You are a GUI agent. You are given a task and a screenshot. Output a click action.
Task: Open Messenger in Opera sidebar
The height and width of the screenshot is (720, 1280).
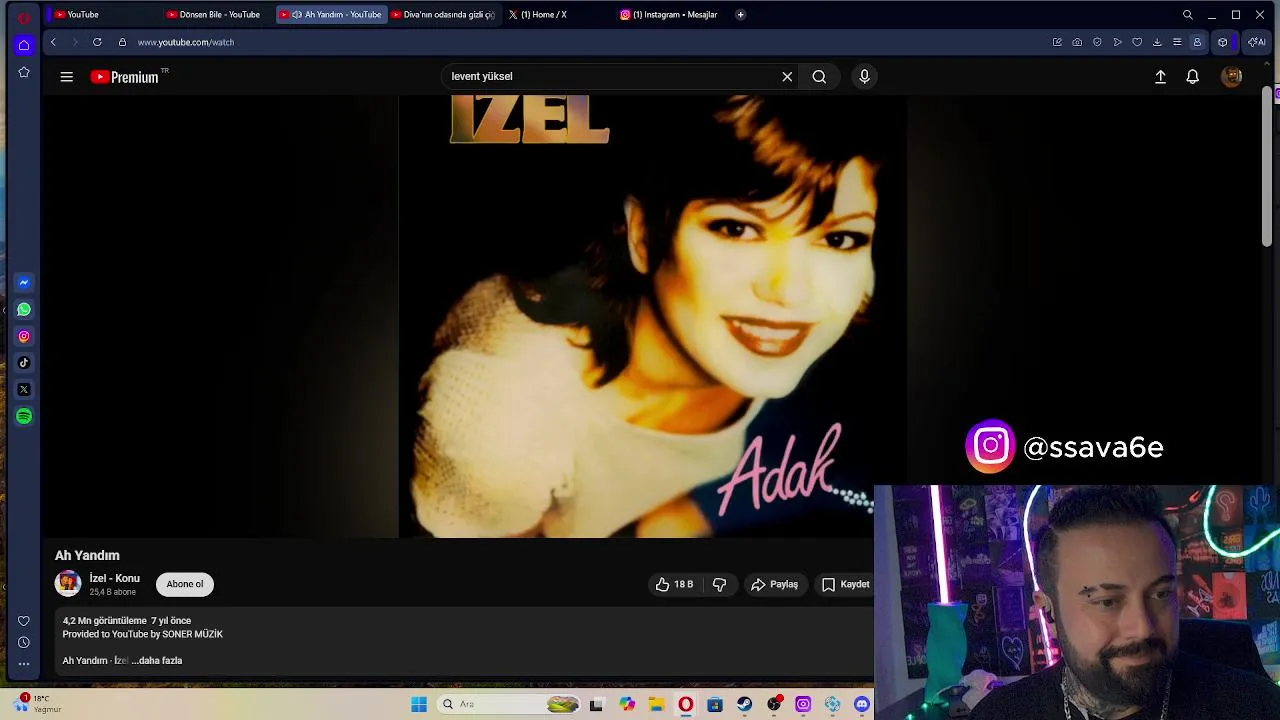tap(24, 283)
